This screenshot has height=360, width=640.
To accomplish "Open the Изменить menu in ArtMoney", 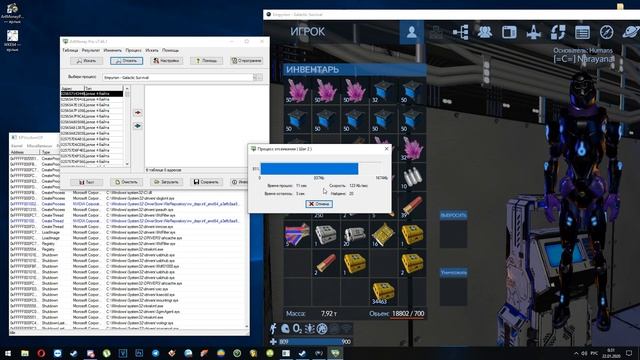I will pyautogui.click(x=113, y=50).
